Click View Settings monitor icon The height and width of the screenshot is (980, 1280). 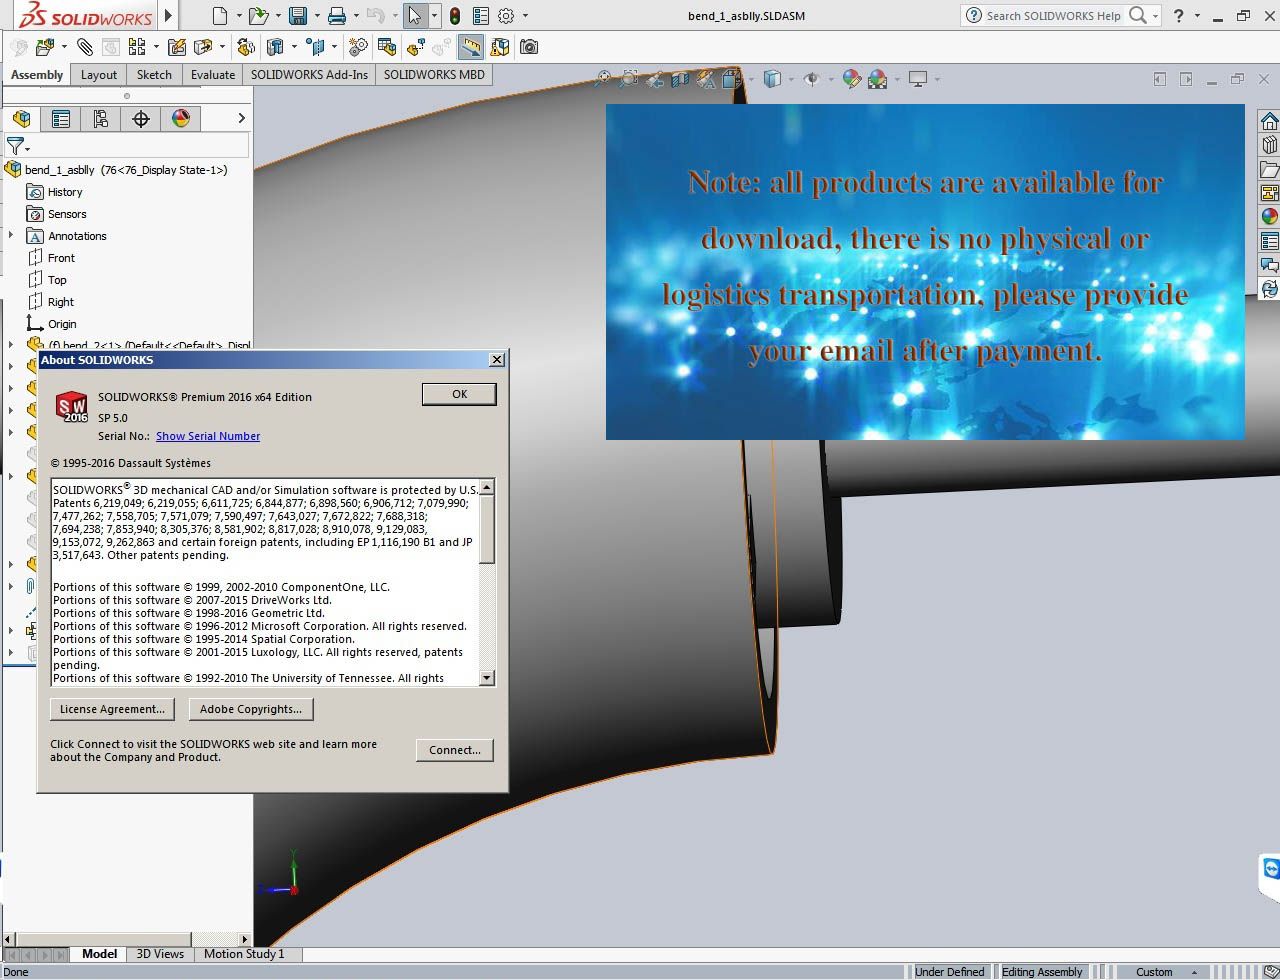(x=918, y=78)
